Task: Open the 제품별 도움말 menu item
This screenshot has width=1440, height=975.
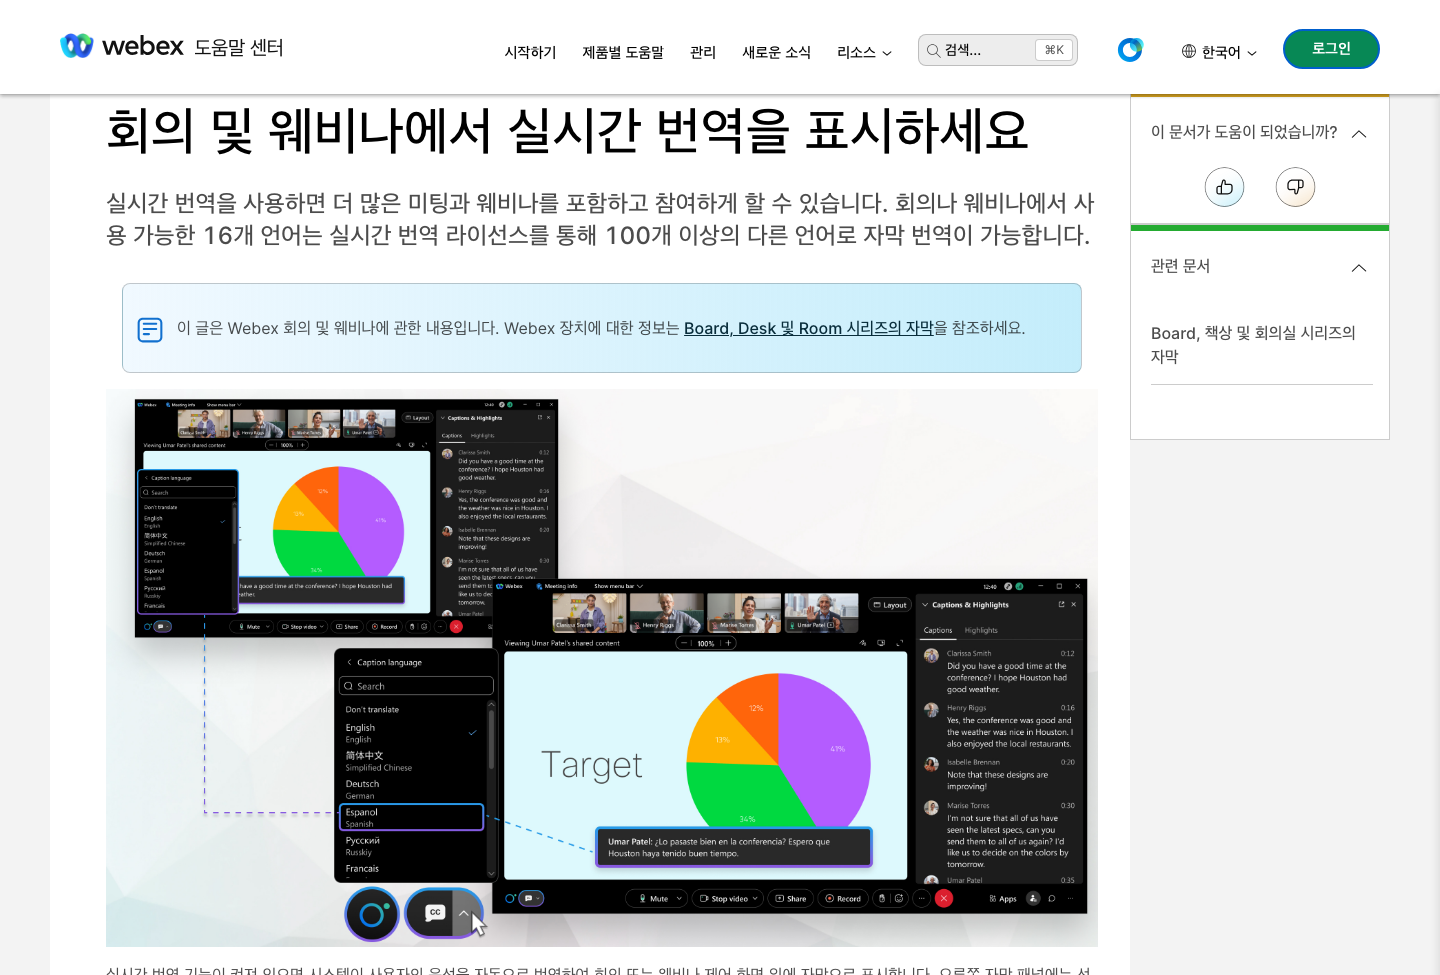Action: [623, 52]
